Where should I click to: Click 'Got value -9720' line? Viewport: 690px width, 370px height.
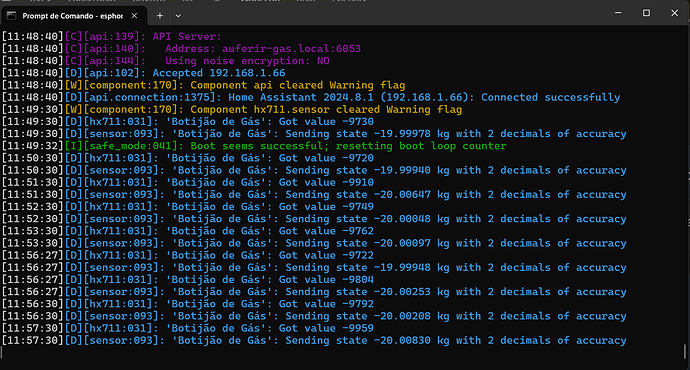click(188, 158)
